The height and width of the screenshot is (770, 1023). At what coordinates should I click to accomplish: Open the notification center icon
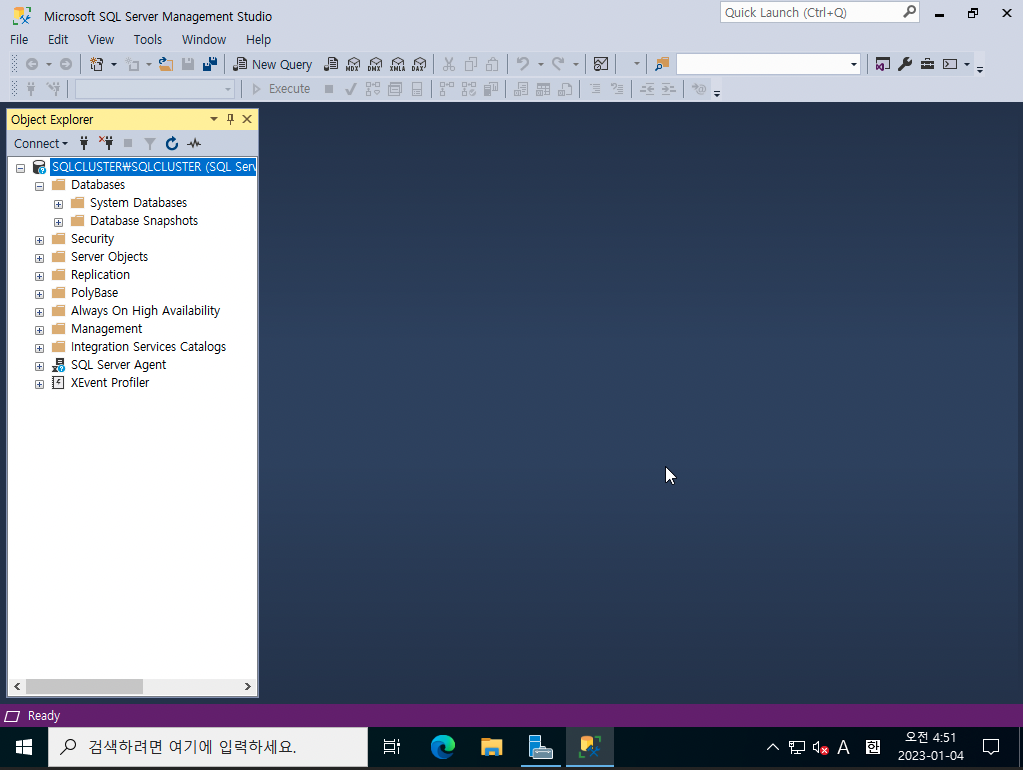[x=990, y=747]
